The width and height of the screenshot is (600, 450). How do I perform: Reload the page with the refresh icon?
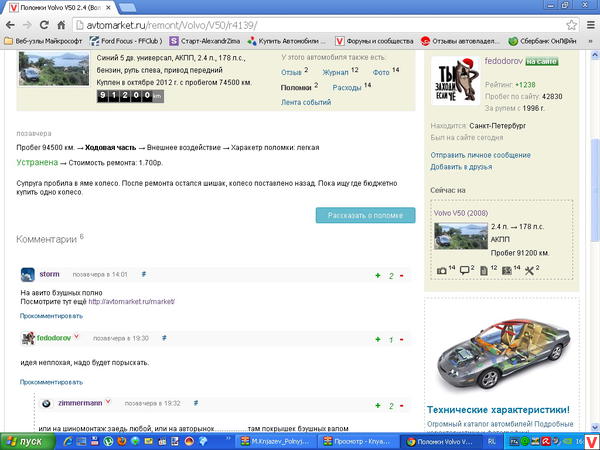coord(44,25)
